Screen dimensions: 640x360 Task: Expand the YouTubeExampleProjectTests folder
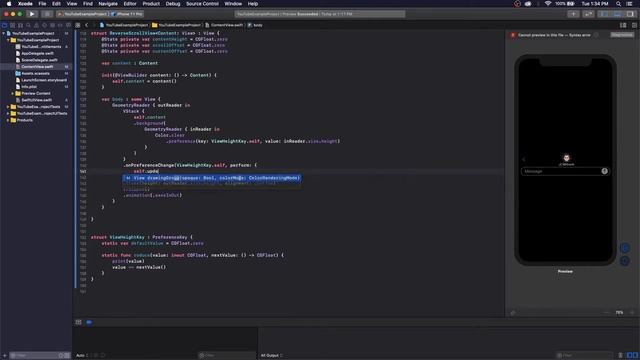(x=8, y=107)
